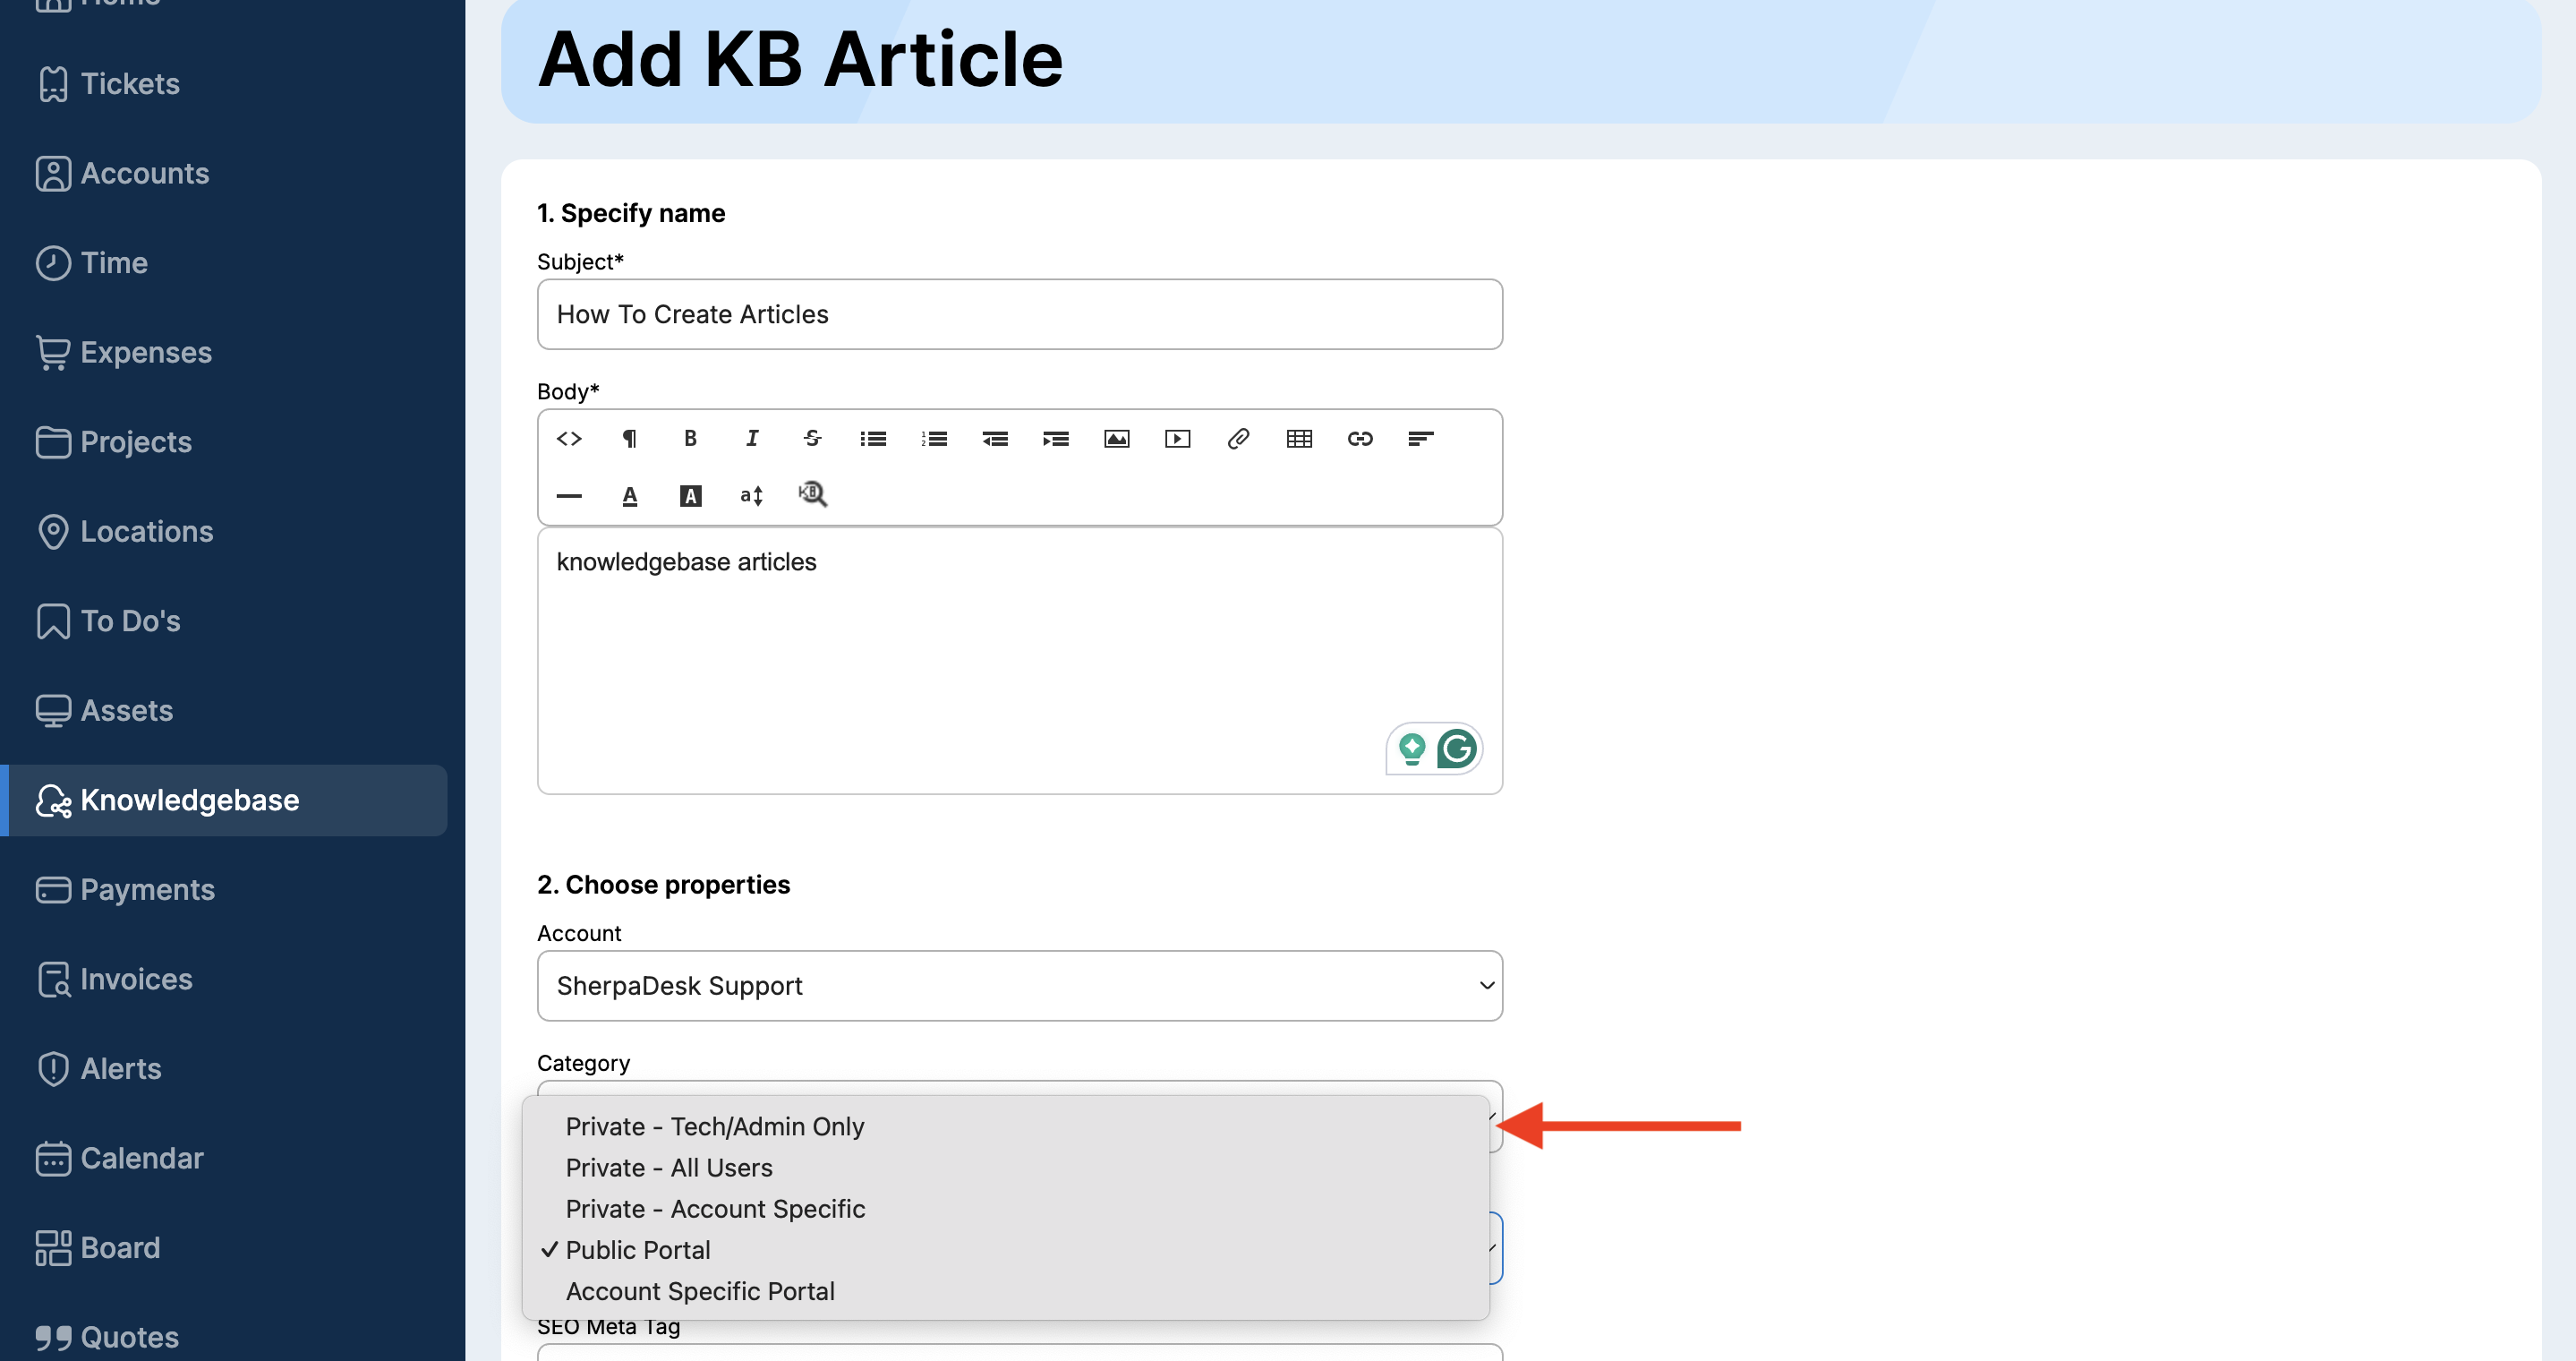The height and width of the screenshot is (1361, 2576).
Task: Insert a table into the article
Action: tap(1299, 439)
